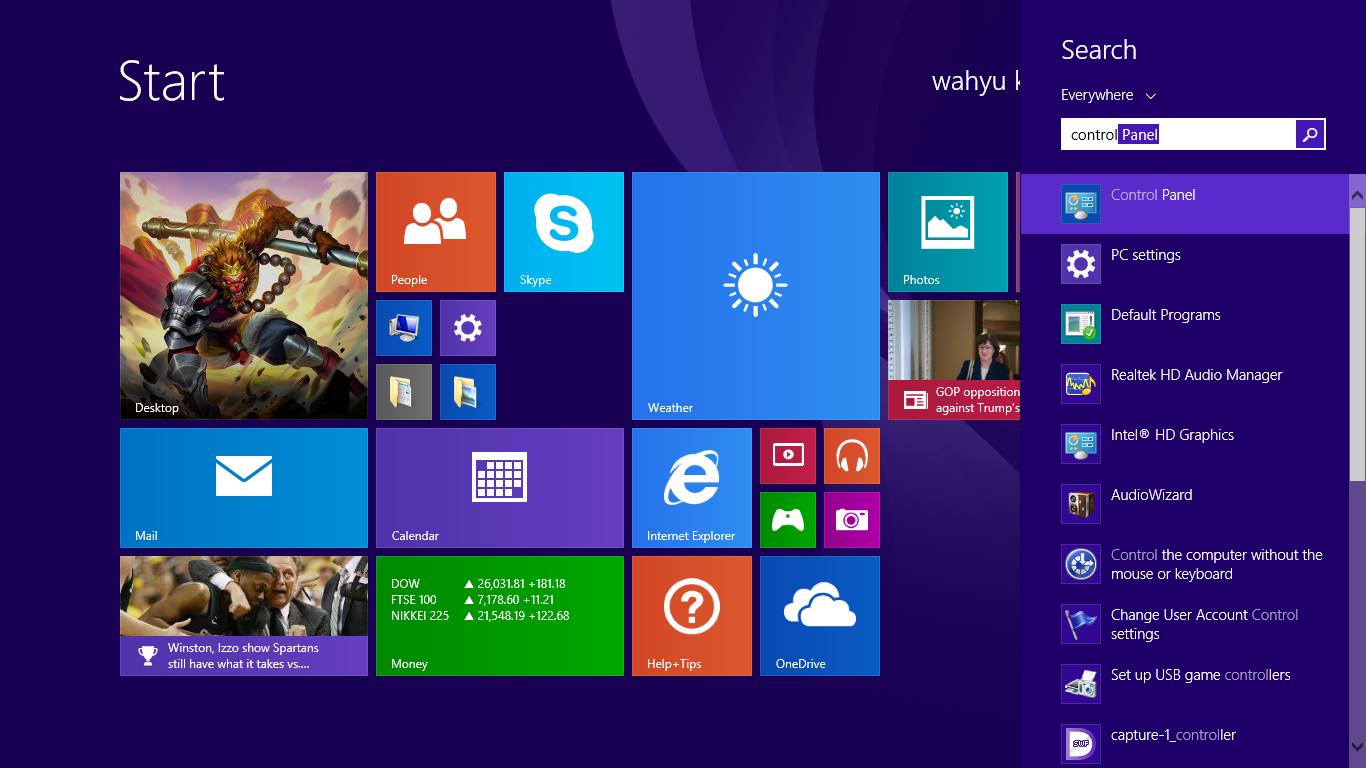Click inside the search text box
This screenshot has height=768, width=1366.
coord(1178,134)
